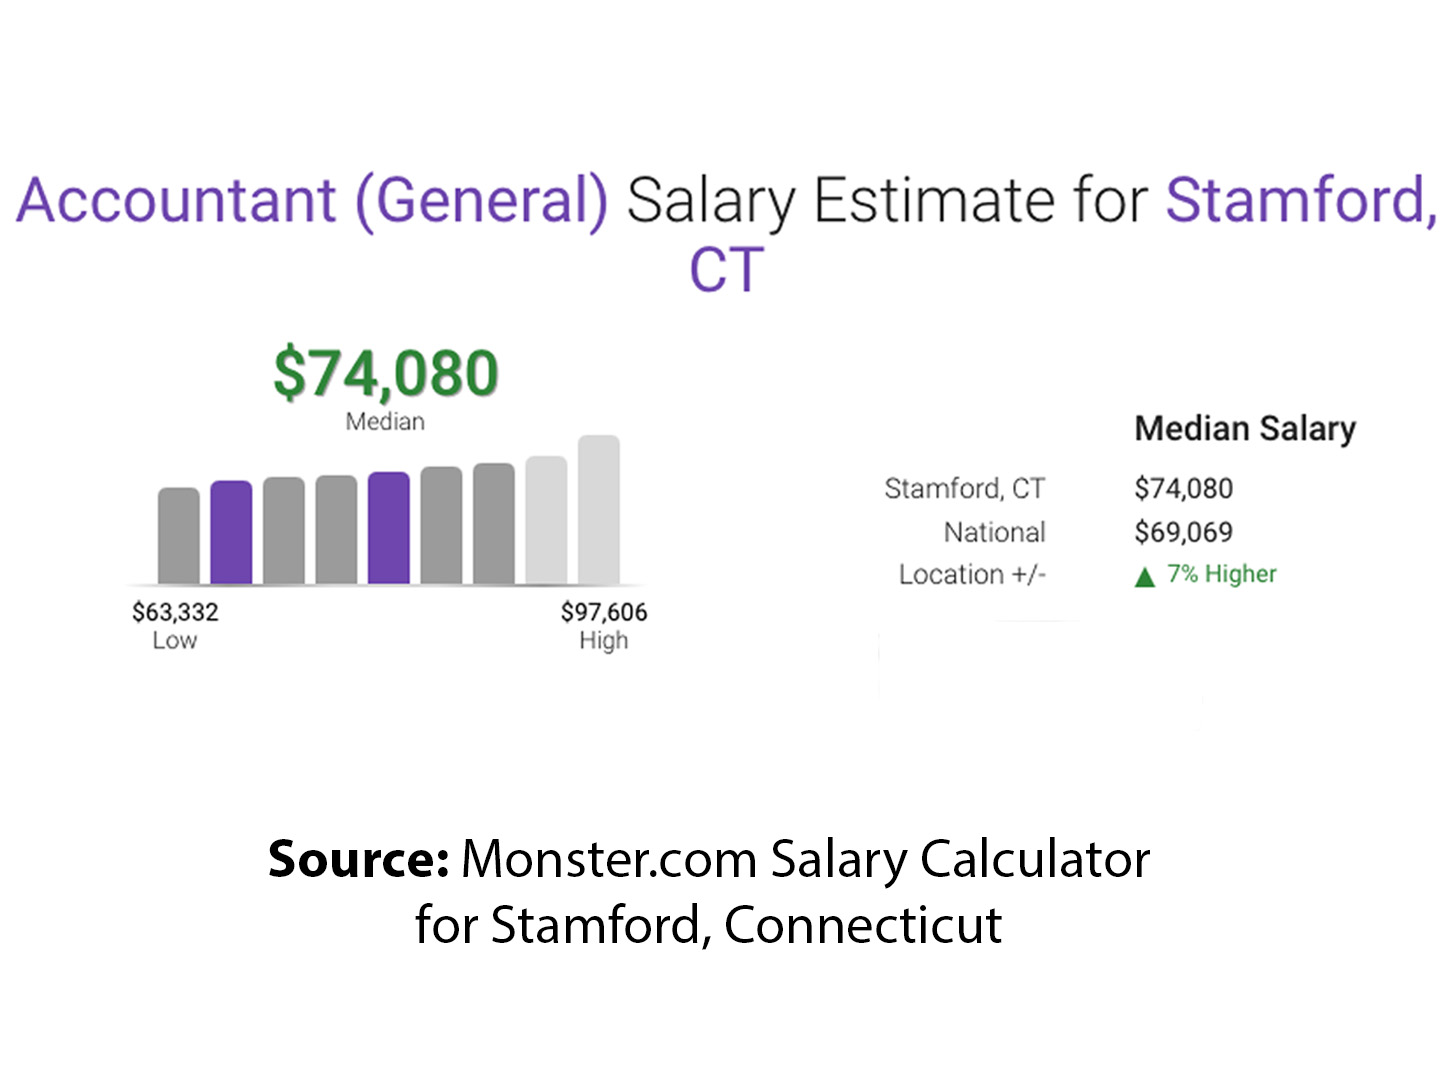Click the tallest light gray bar
Screen dimensions: 1440x1080
[599, 509]
